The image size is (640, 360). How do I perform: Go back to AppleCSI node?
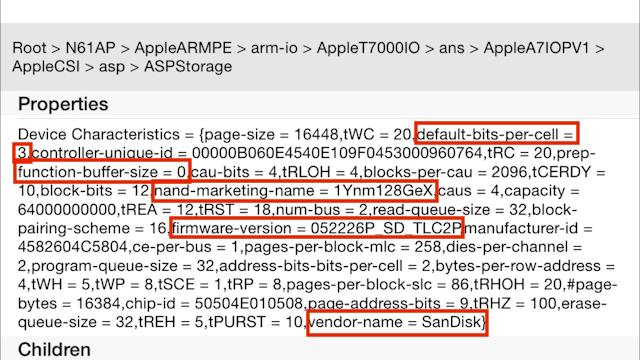click(x=46, y=67)
